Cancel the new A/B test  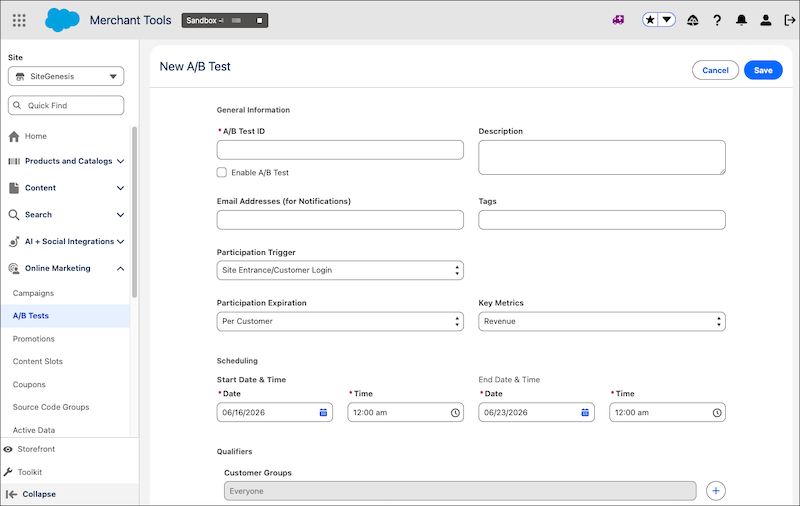(715, 70)
